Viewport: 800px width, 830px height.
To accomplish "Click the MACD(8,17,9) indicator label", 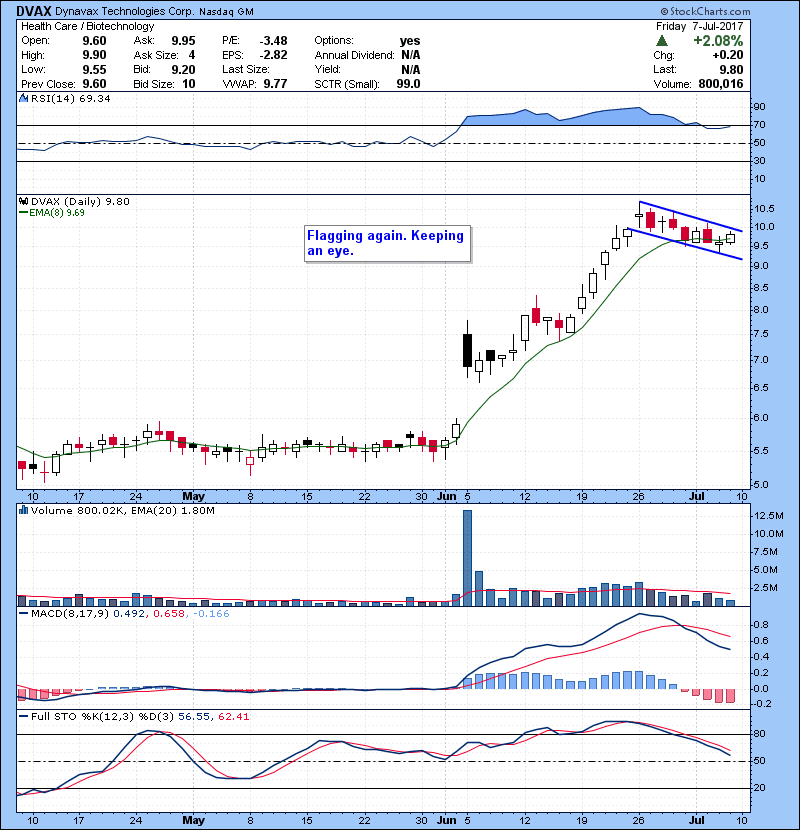I will point(70,614).
